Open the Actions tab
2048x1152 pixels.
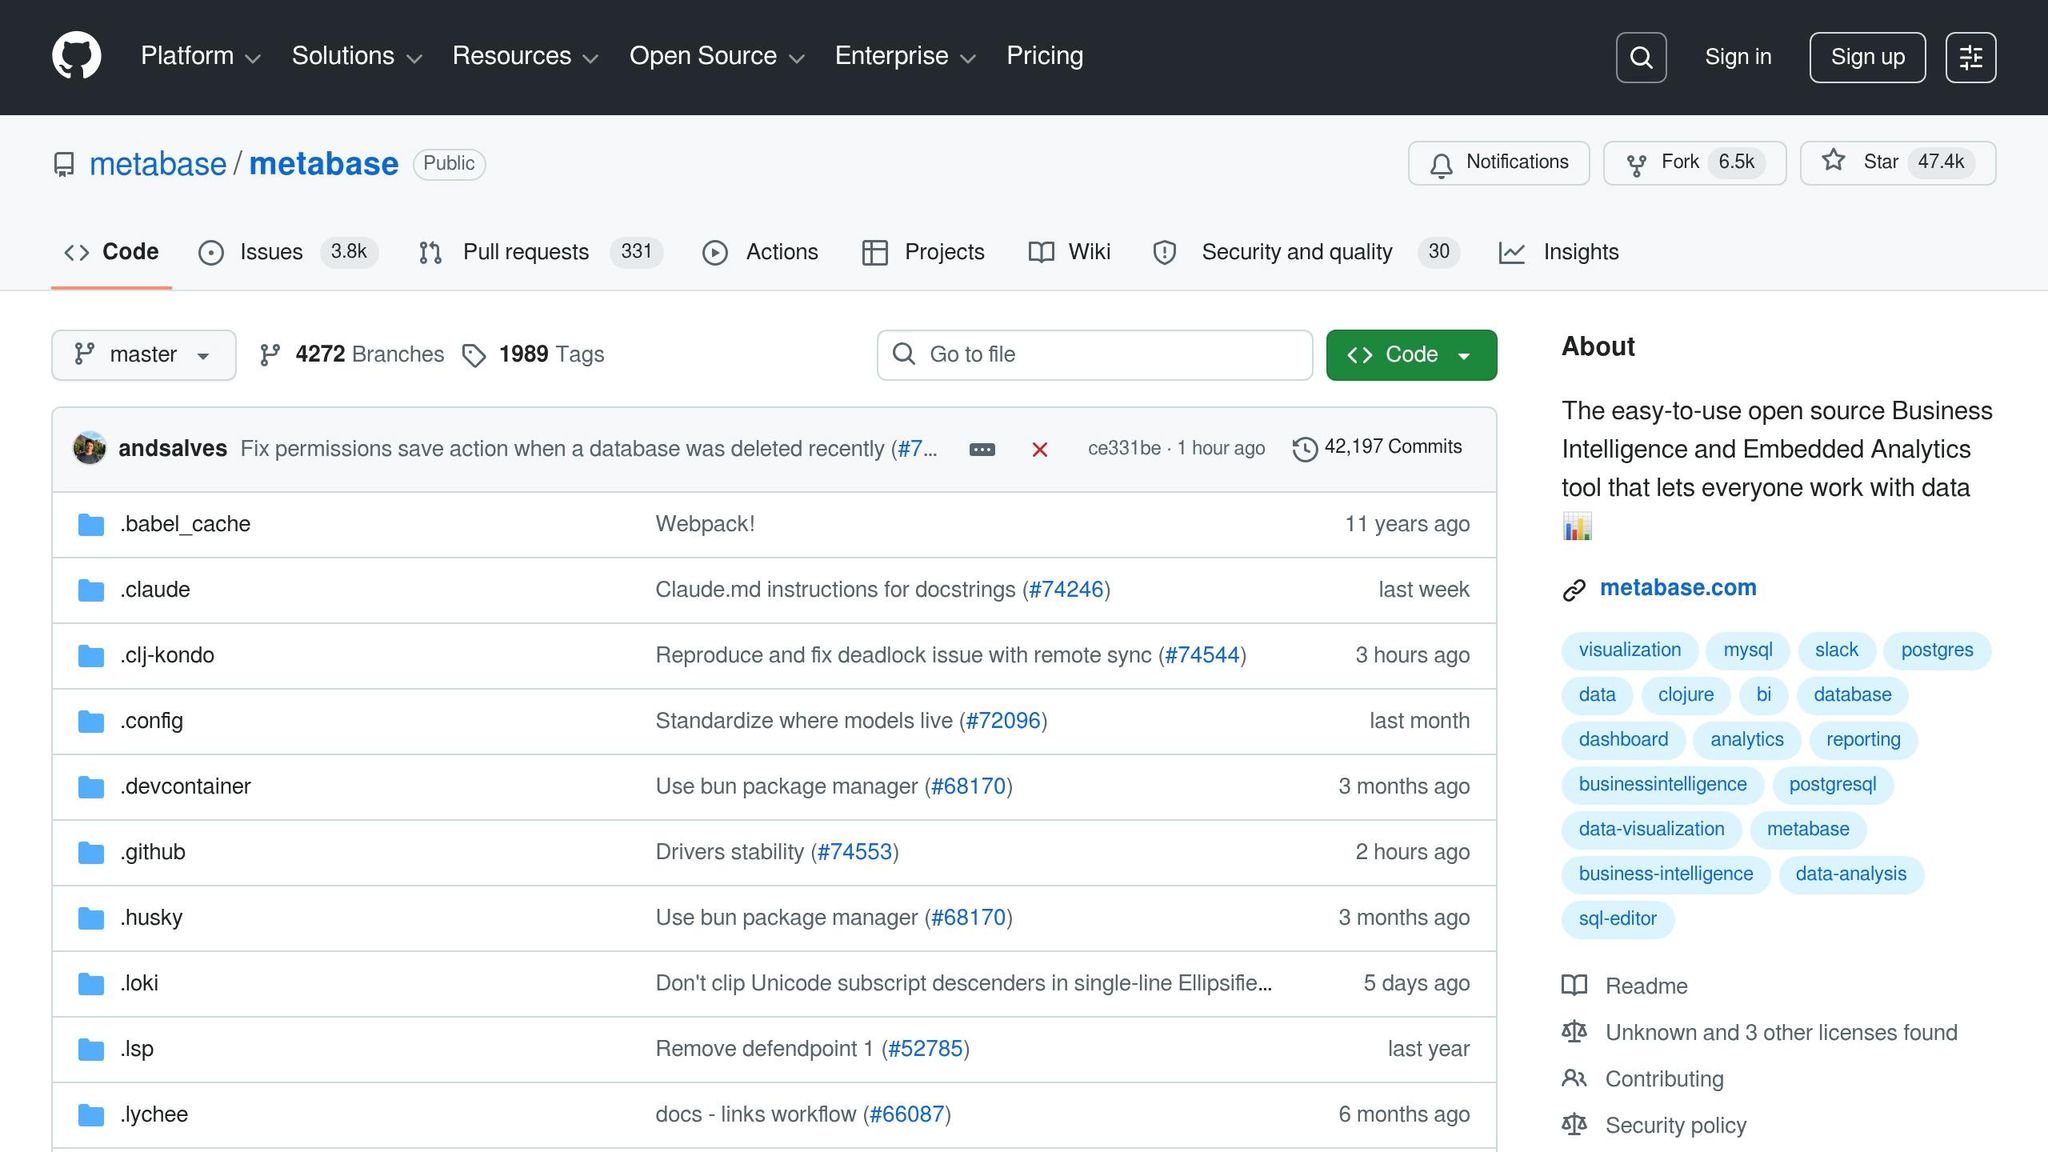[x=760, y=252]
